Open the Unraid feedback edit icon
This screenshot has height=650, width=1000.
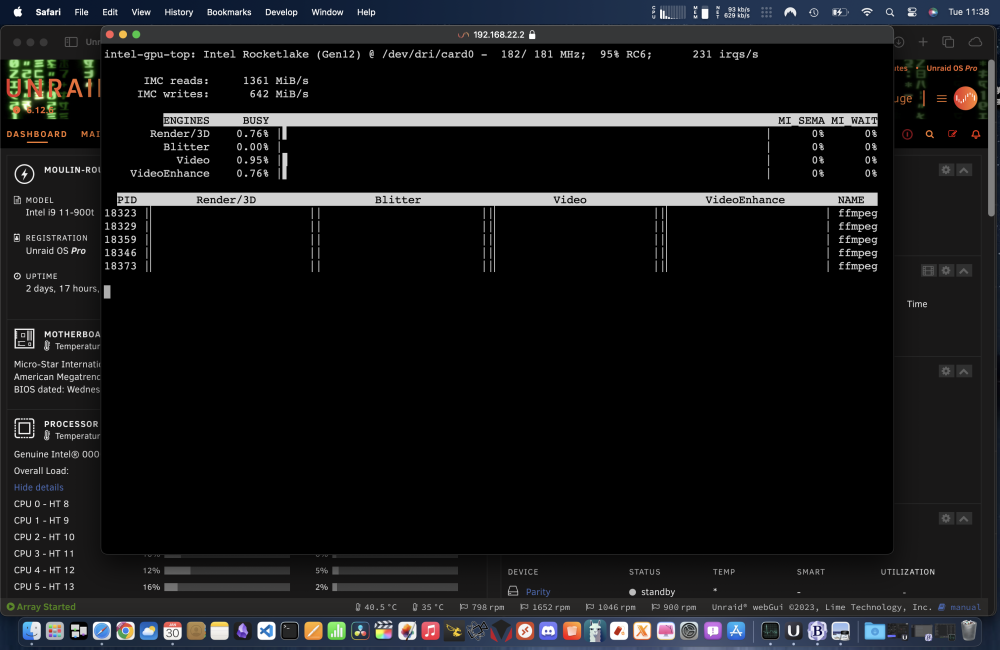click(x=952, y=135)
